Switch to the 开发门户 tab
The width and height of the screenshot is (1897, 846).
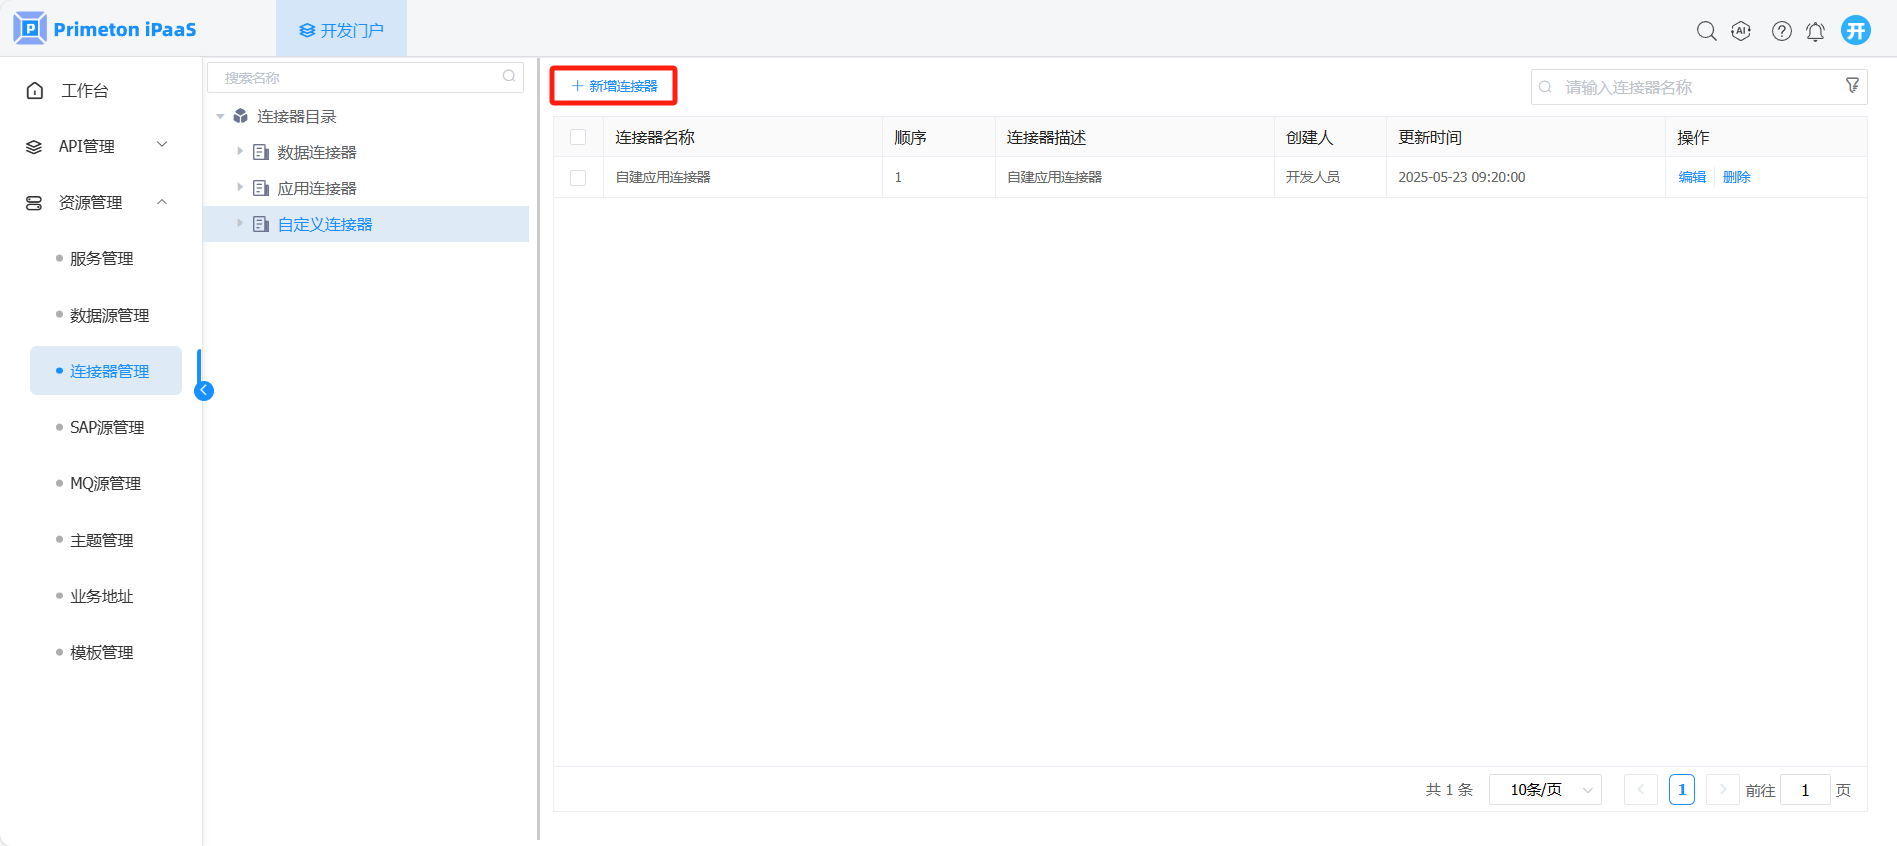pyautogui.click(x=341, y=30)
